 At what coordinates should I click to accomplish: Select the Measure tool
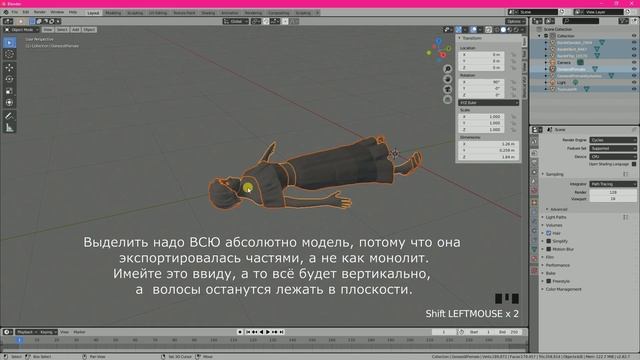(x=9, y=128)
